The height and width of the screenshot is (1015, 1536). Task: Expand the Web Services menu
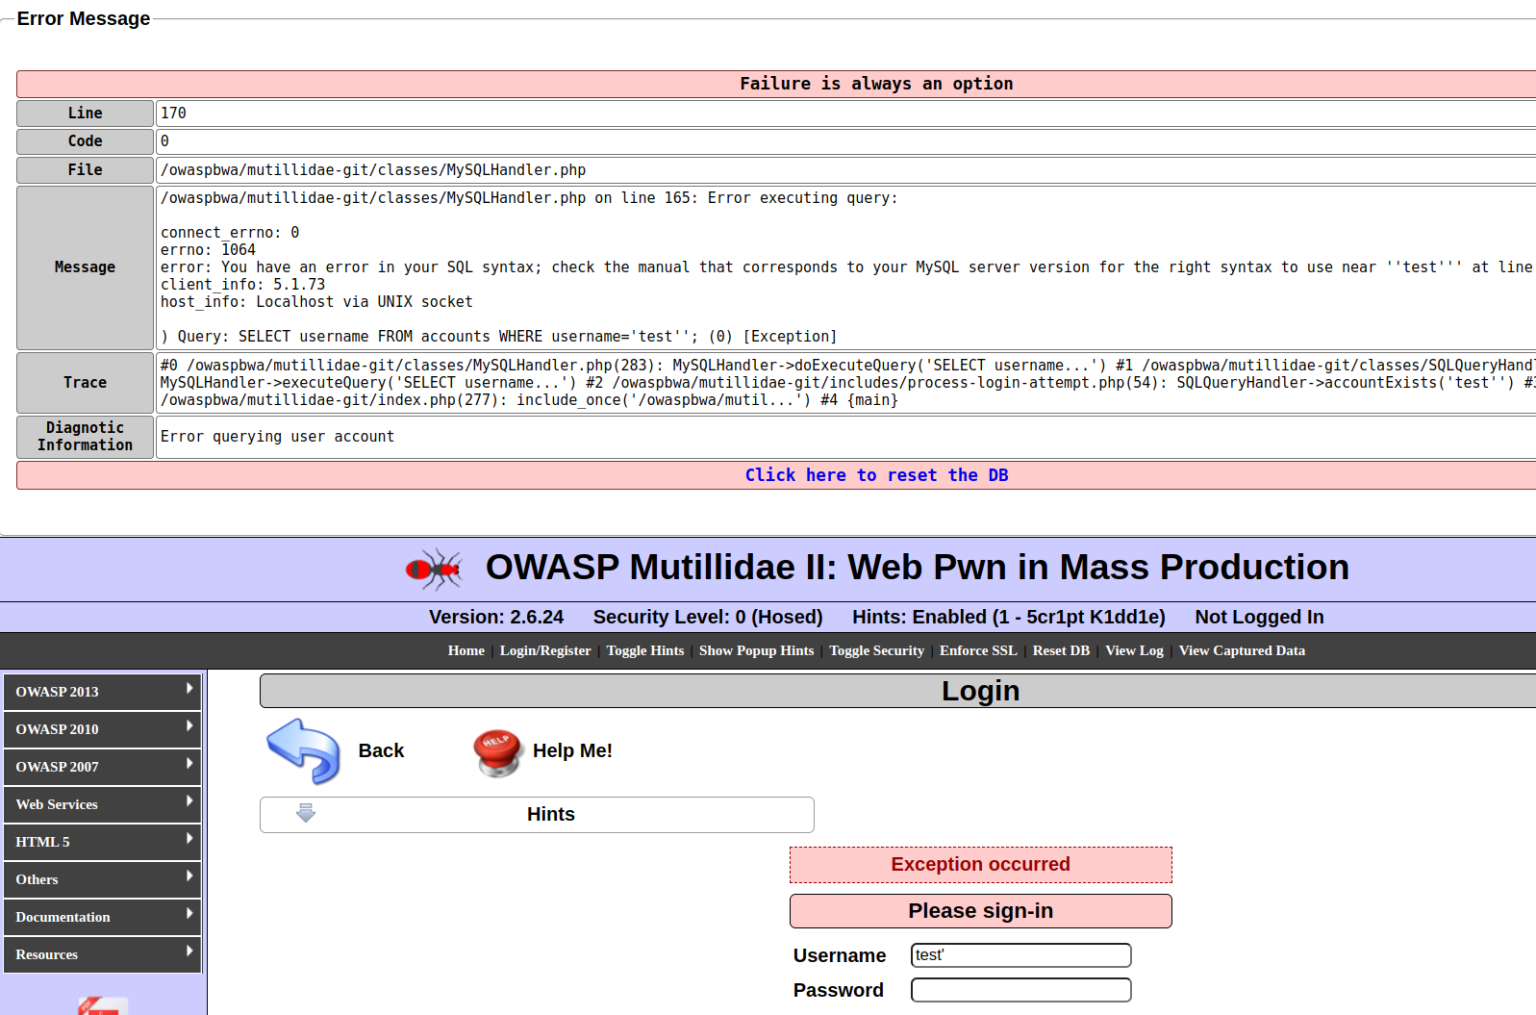103,804
